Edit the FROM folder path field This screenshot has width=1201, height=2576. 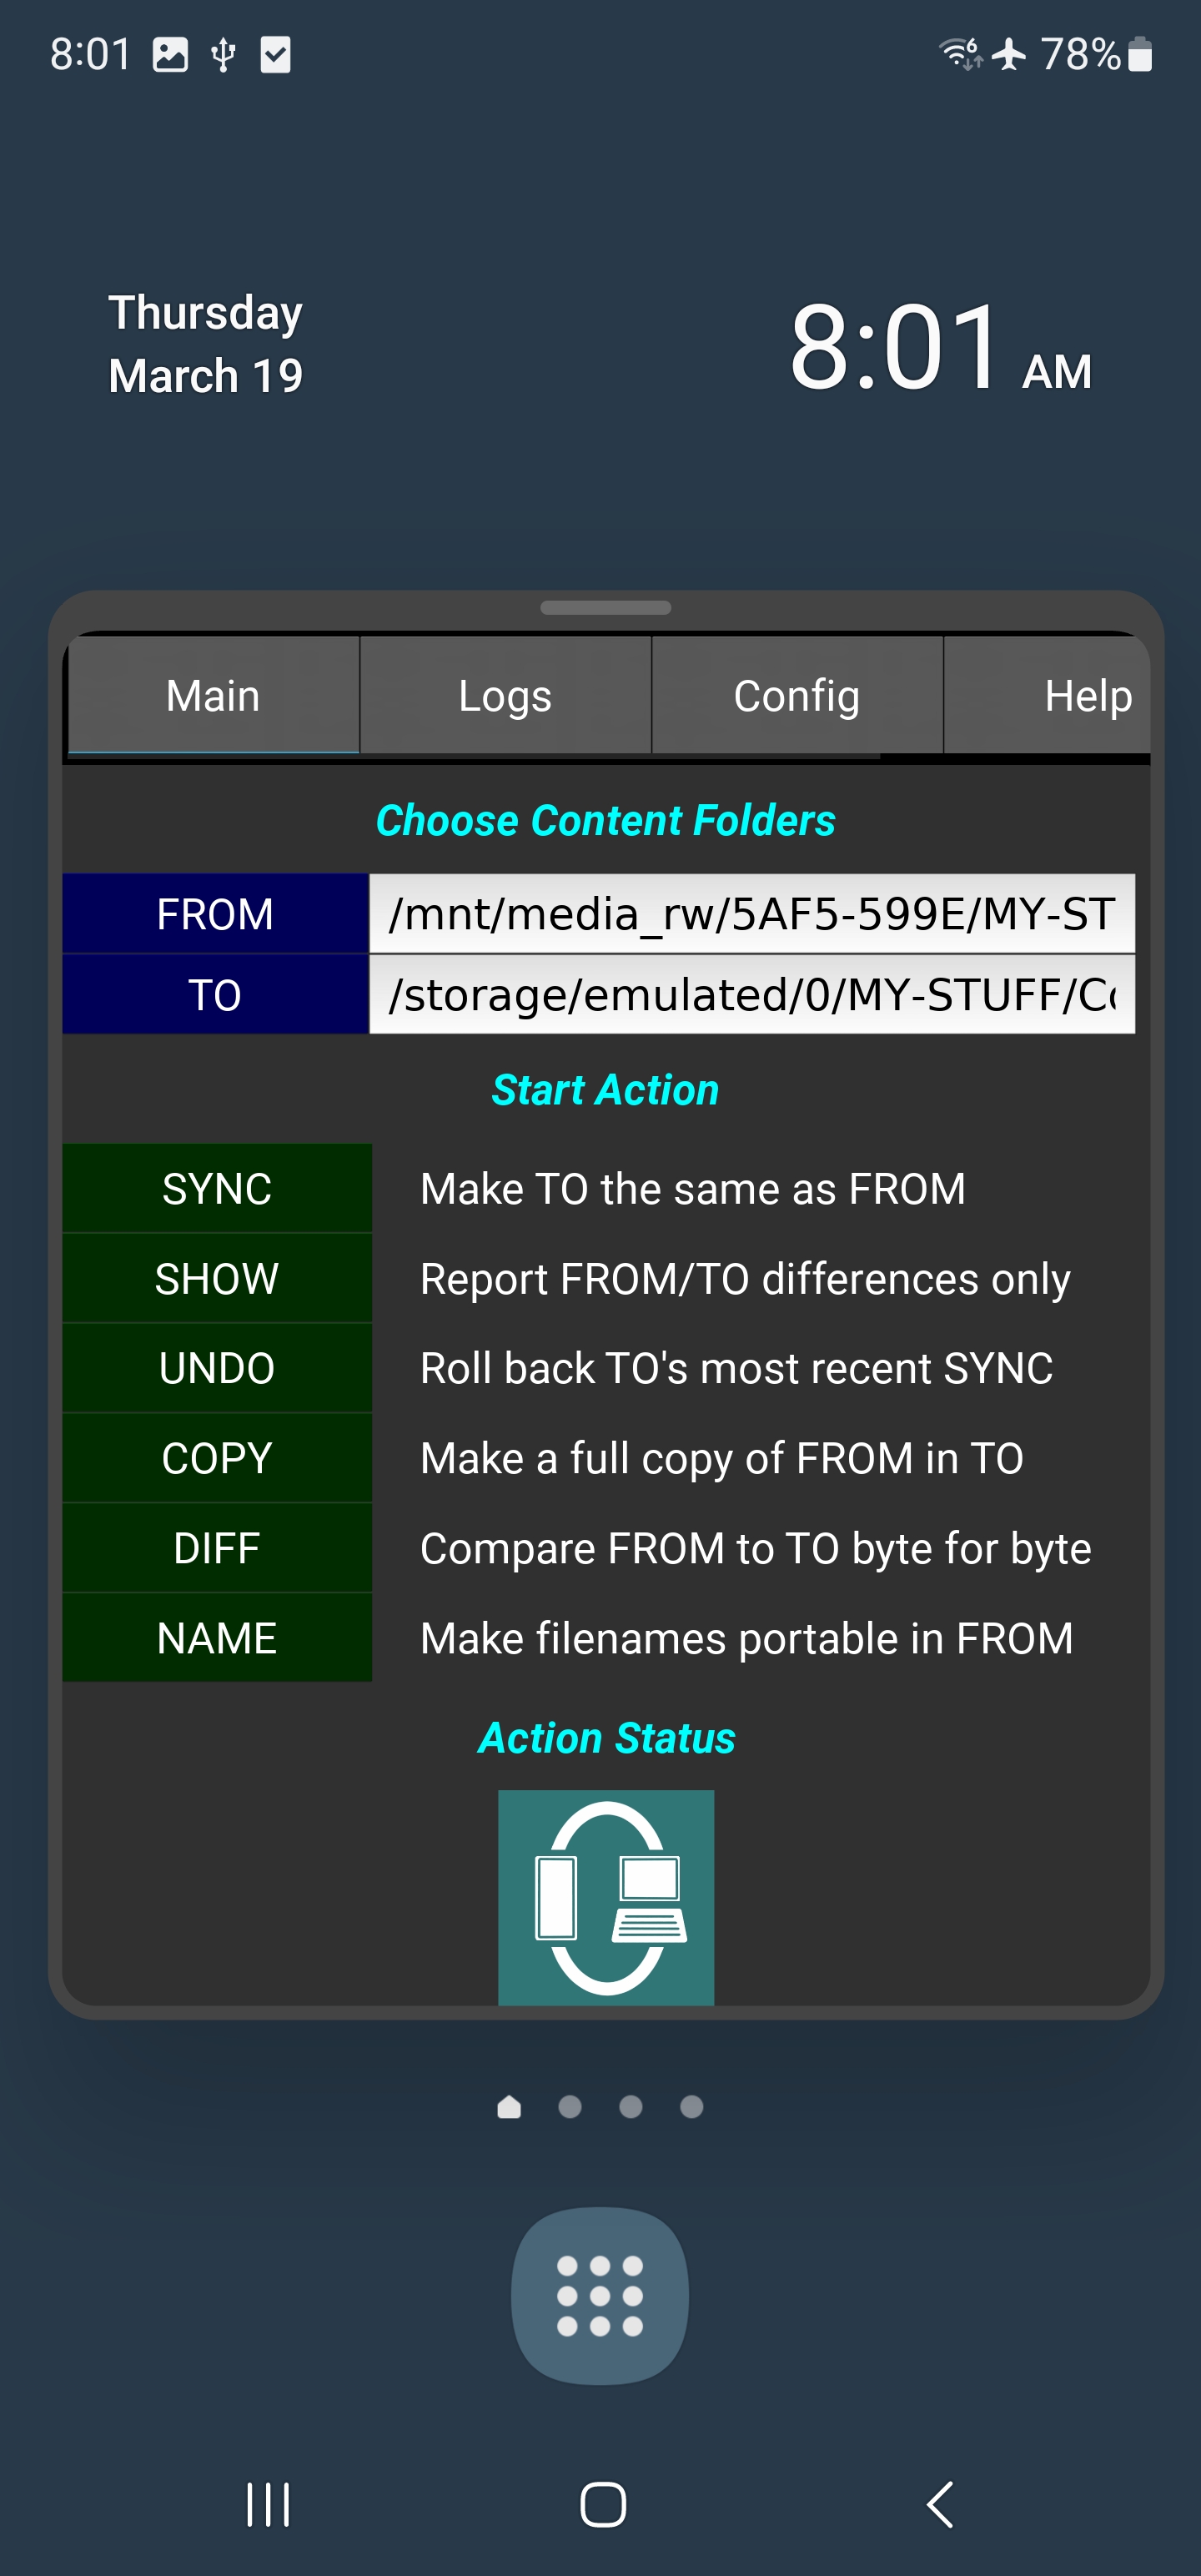click(751, 914)
